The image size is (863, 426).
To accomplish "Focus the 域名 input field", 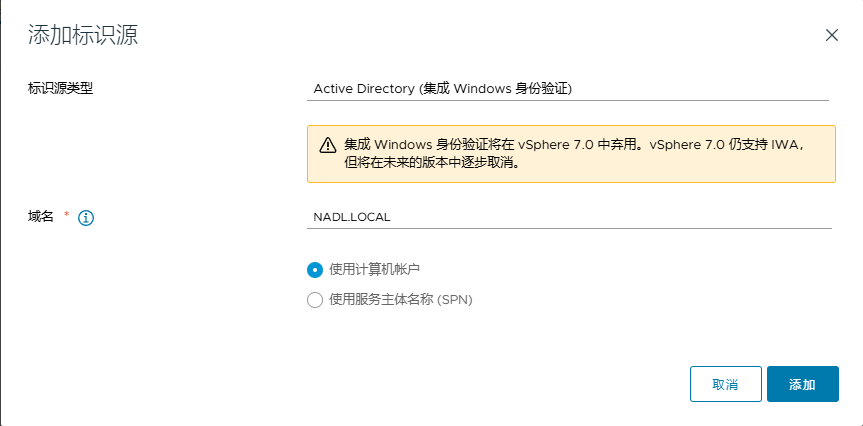I will click(x=569, y=217).
